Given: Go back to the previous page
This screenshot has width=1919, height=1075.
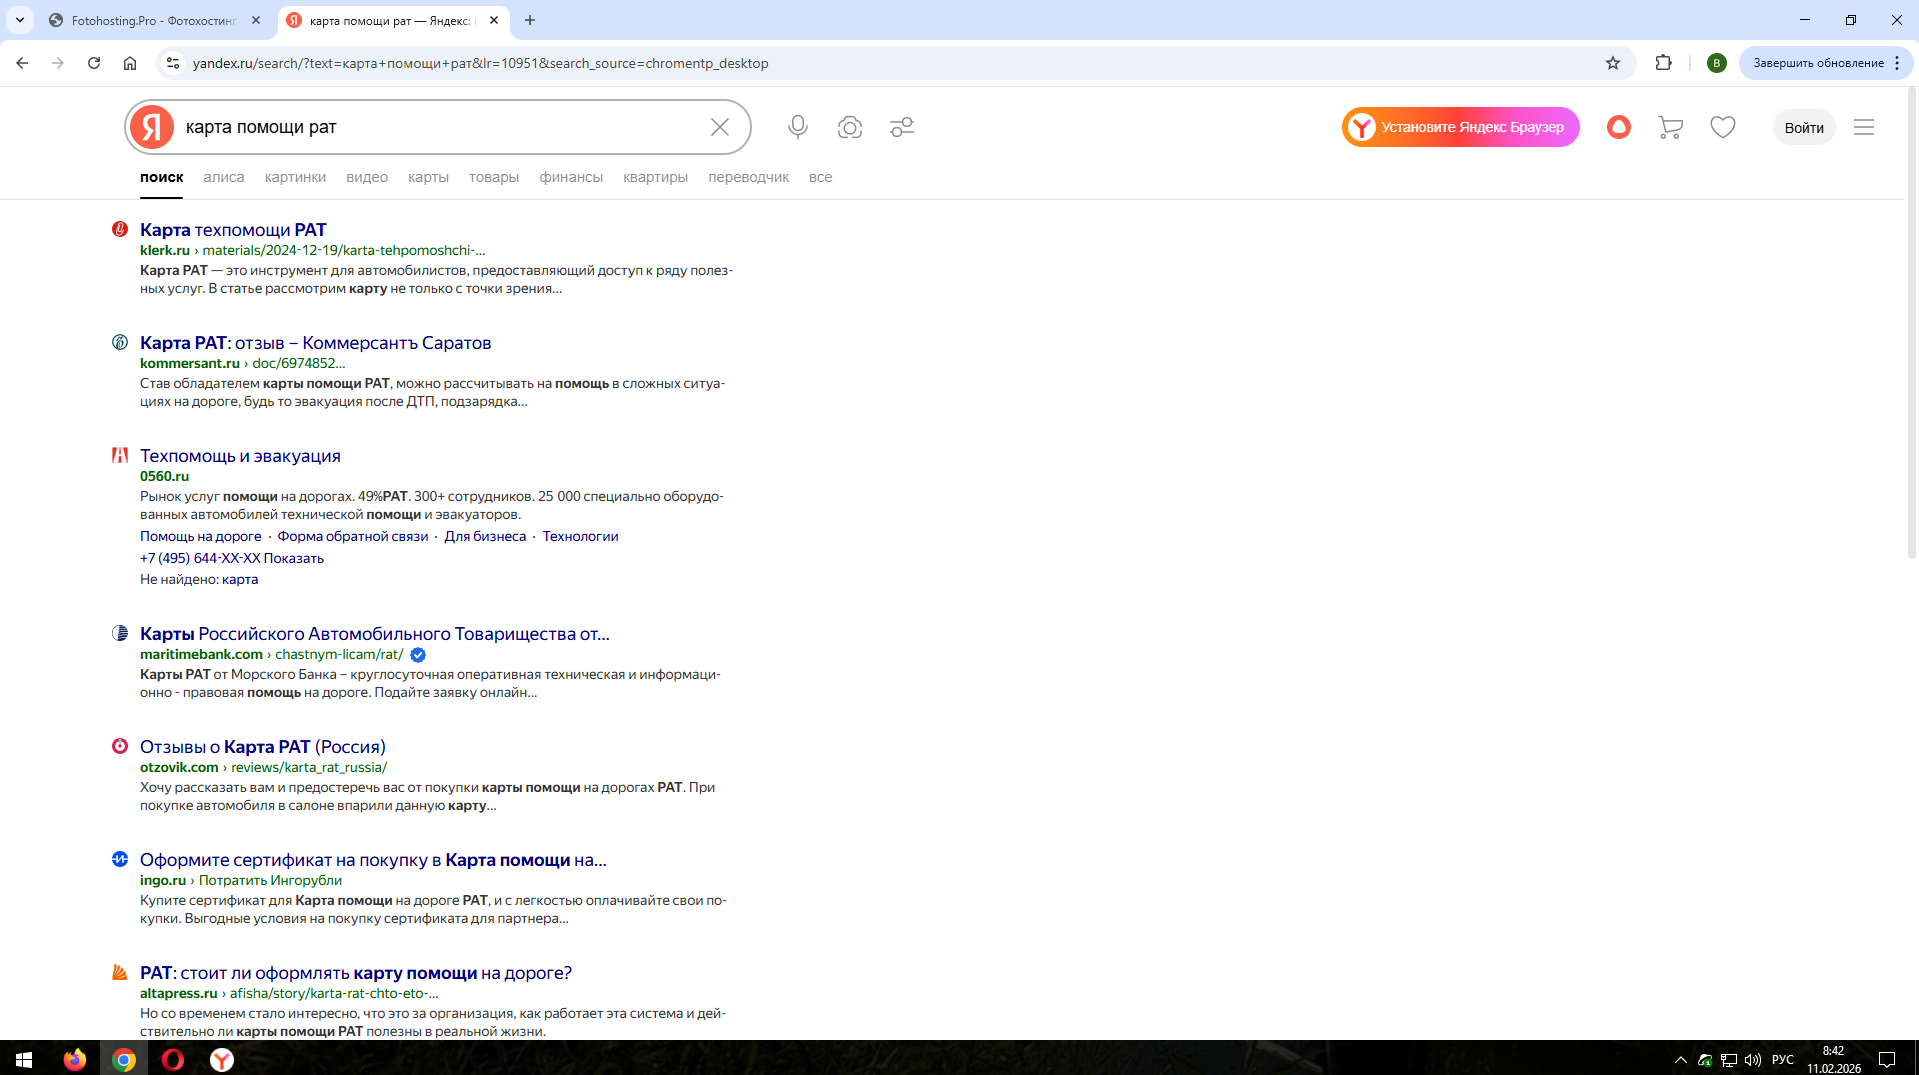Looking at the screenshot, I should (x=22, y=63).
